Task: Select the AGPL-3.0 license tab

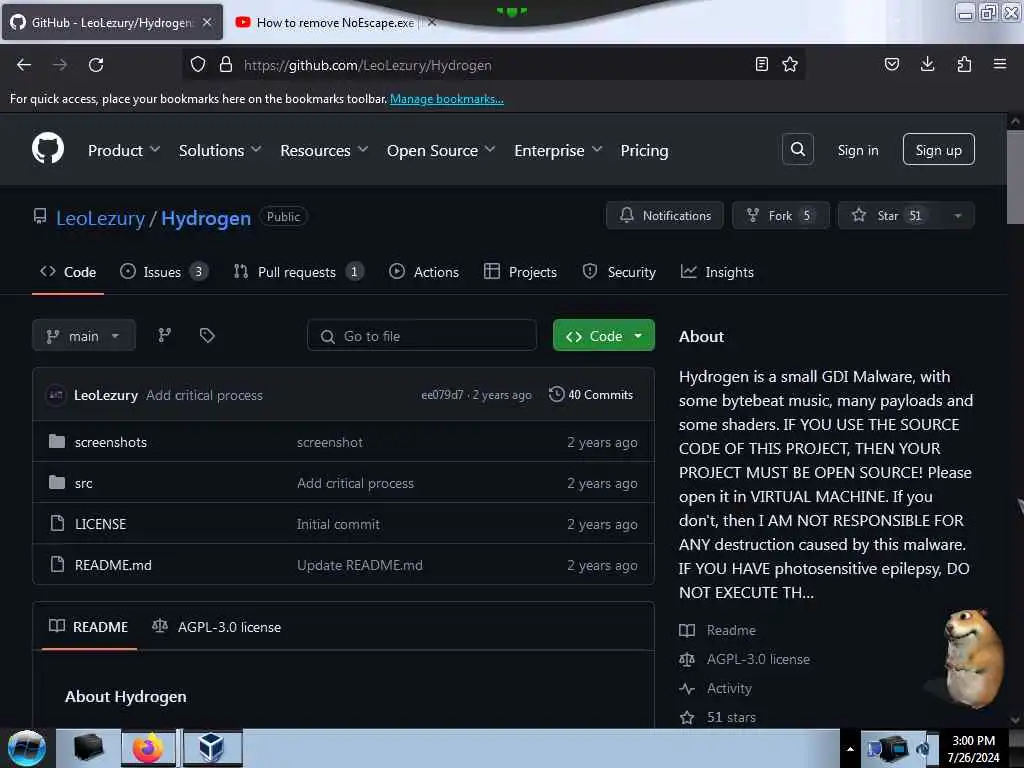Action: point(216,627)
